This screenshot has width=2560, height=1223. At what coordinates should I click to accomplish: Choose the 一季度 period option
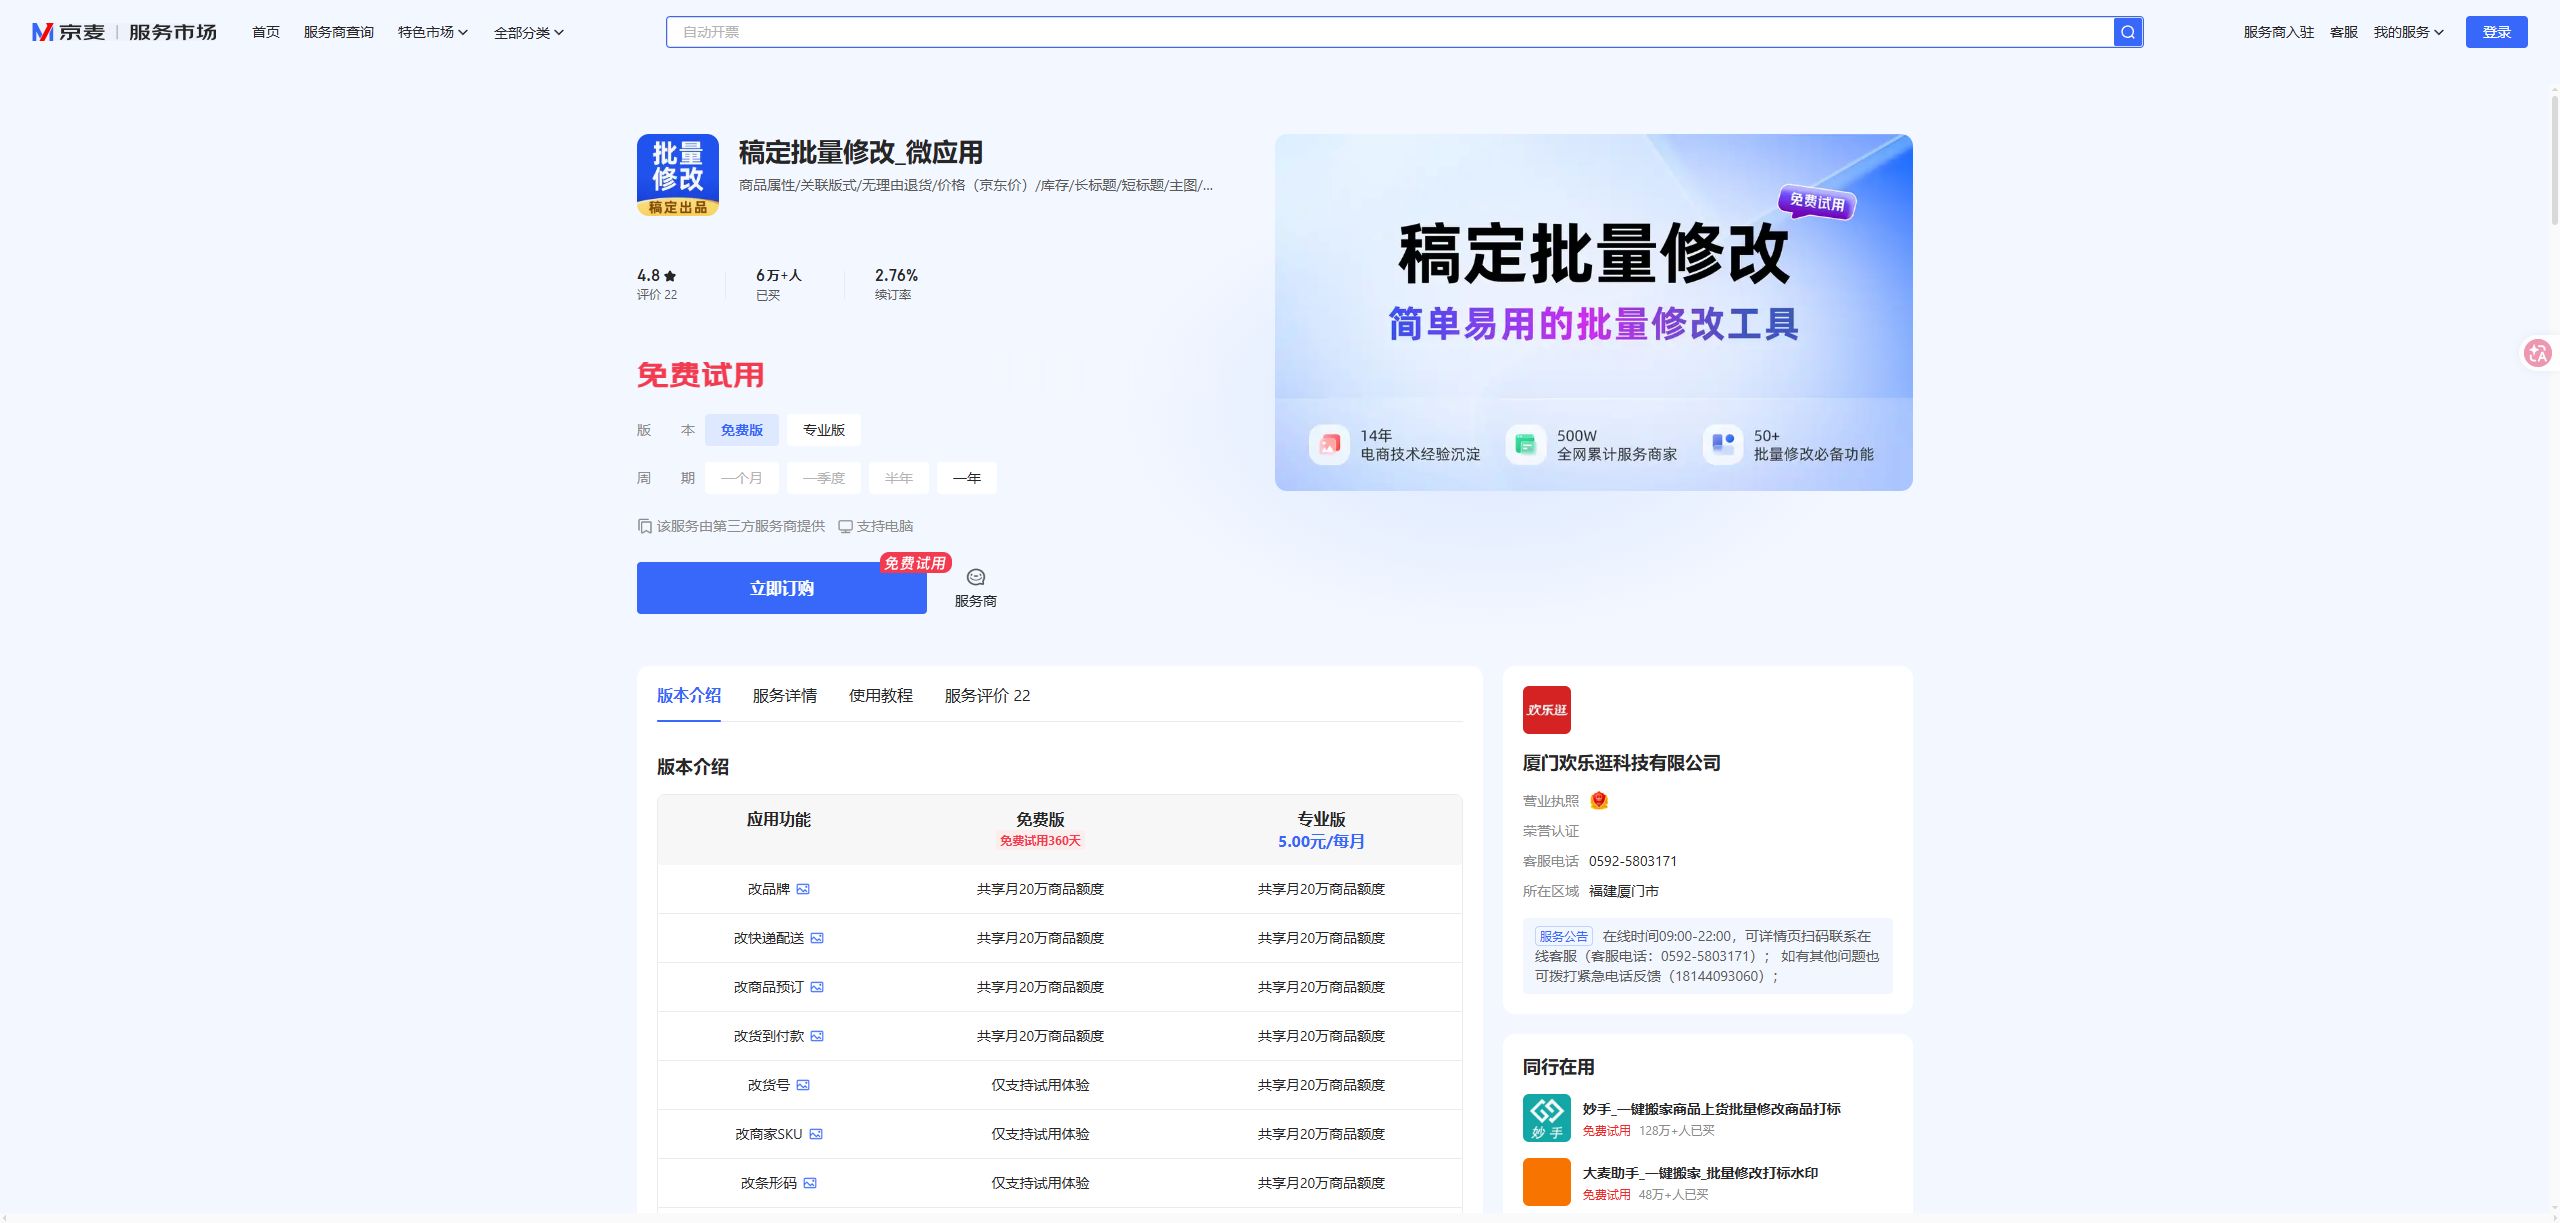(x=824, y=478)
